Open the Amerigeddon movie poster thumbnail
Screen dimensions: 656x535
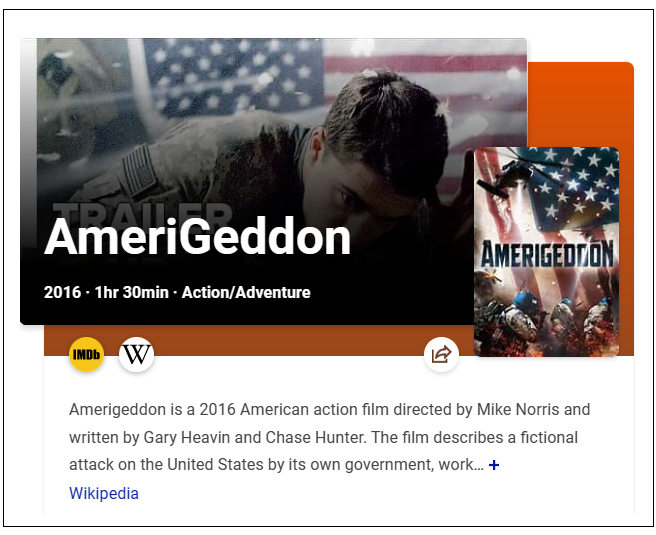pos(546,252)
